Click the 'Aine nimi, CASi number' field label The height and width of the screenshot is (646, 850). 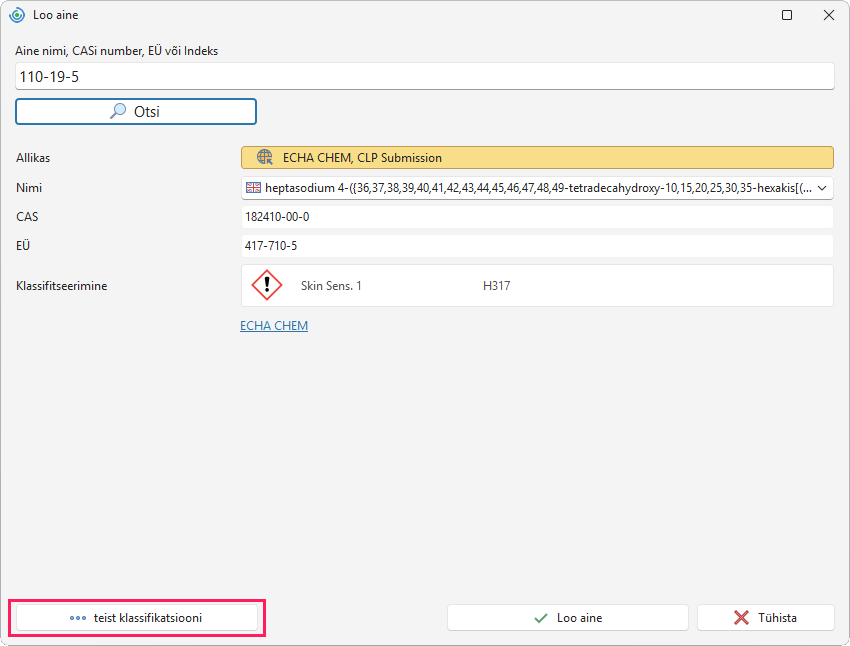[117, 51]
